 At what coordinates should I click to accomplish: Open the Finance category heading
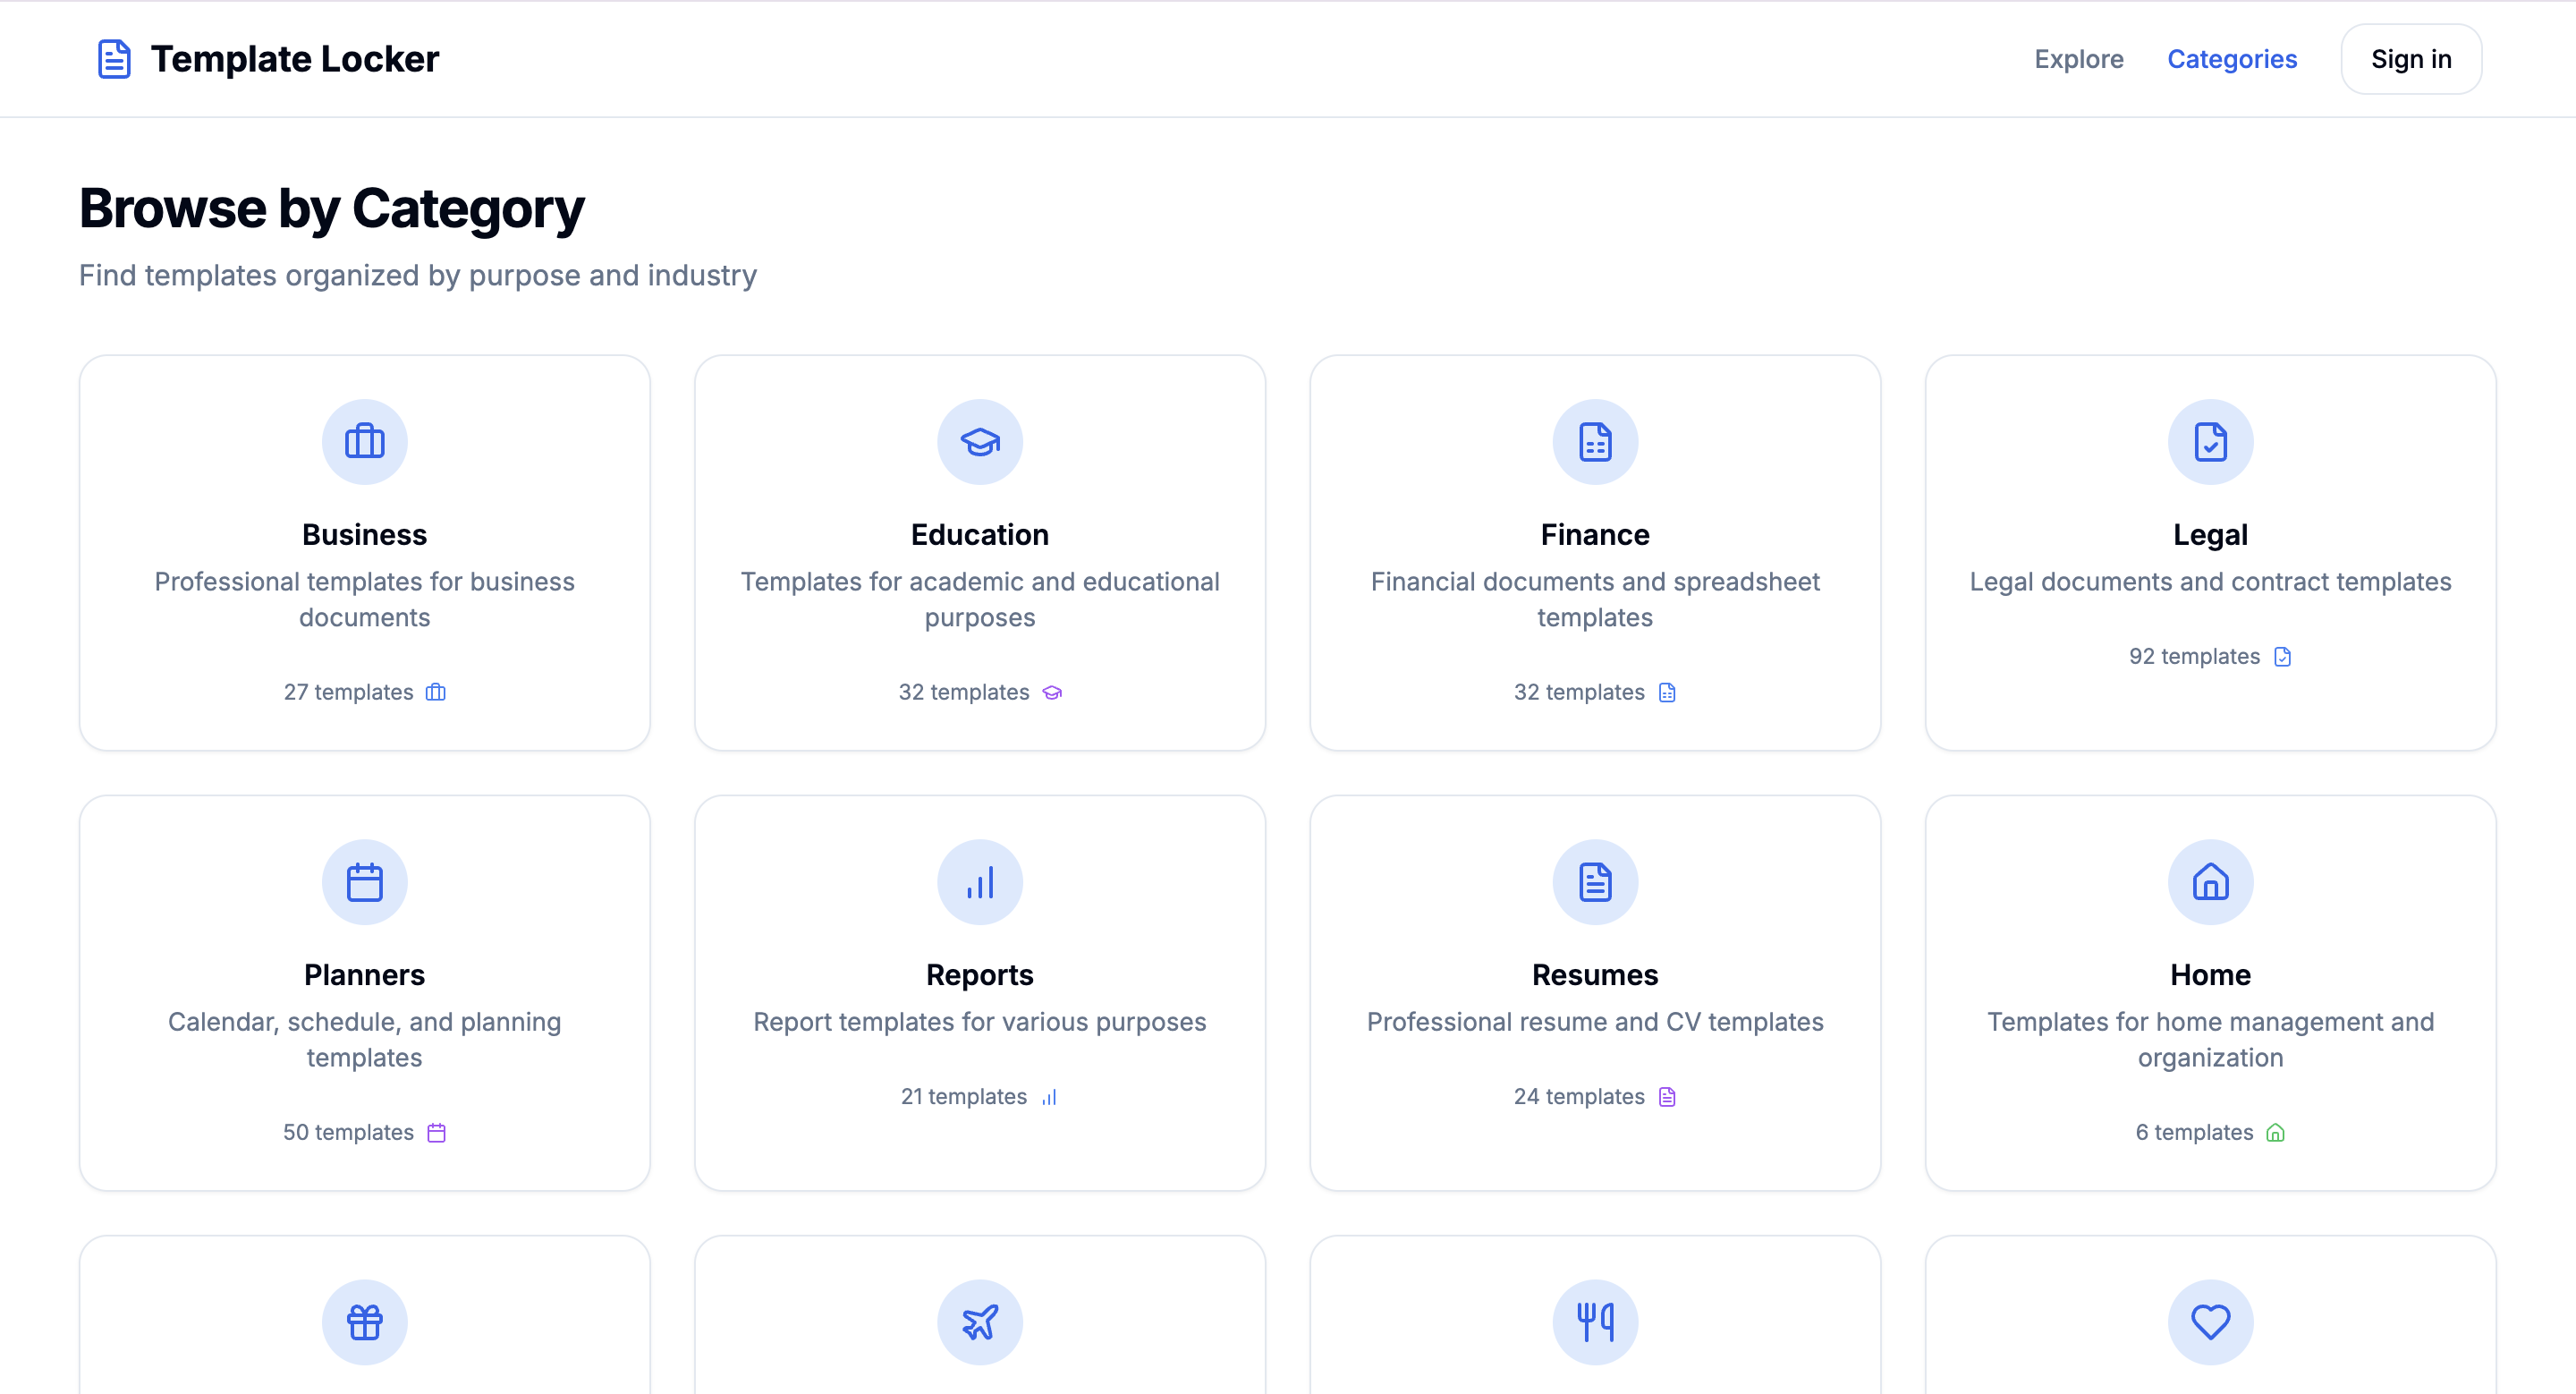click(x=1595, y=534)
